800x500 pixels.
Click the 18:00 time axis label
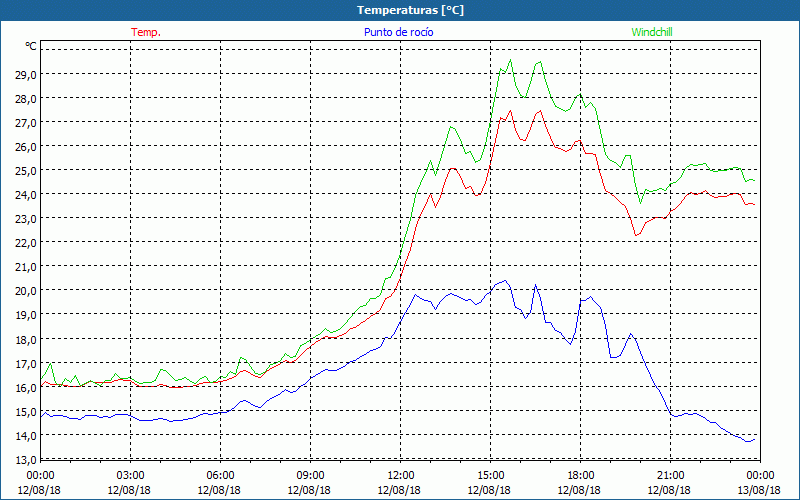tap(581, 475)
